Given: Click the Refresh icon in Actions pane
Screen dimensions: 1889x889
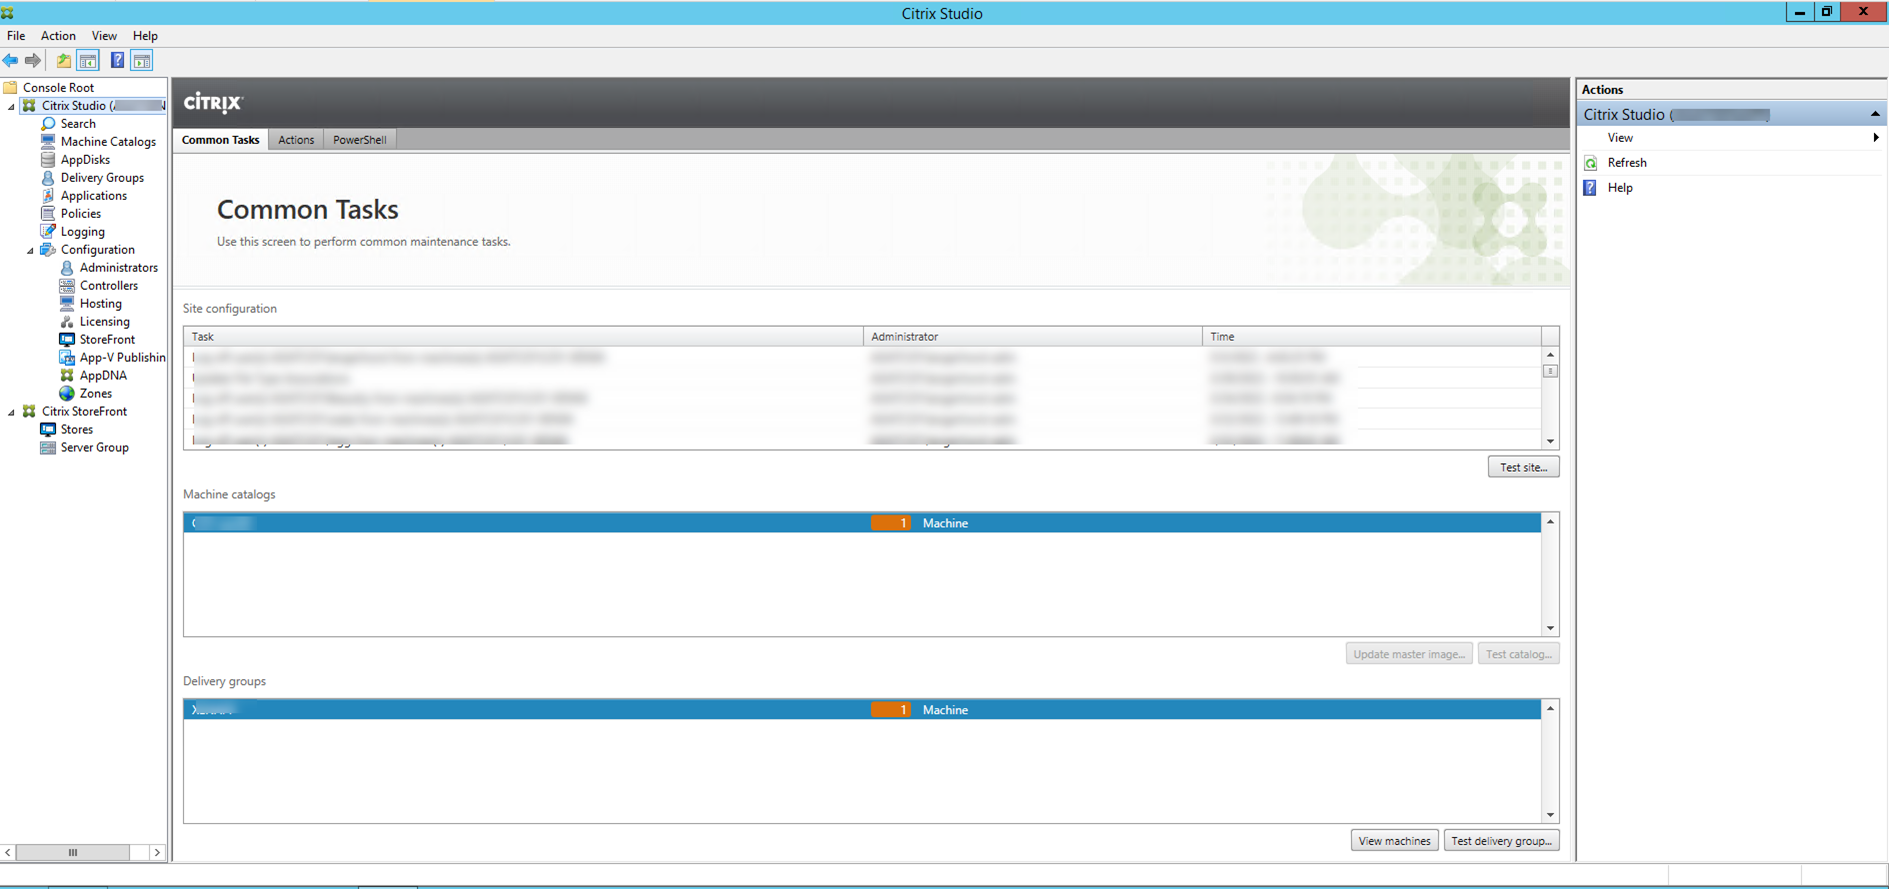Looking at the screenshot, I should coord(1591,163).
